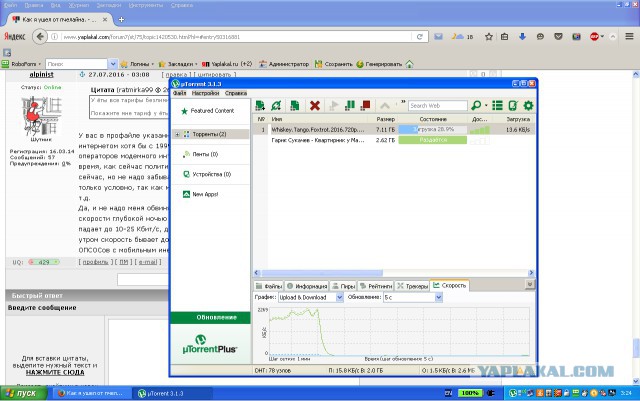Click Move Up Queue arrow icon
Screen dimensions: 640x401
[384, 105]
